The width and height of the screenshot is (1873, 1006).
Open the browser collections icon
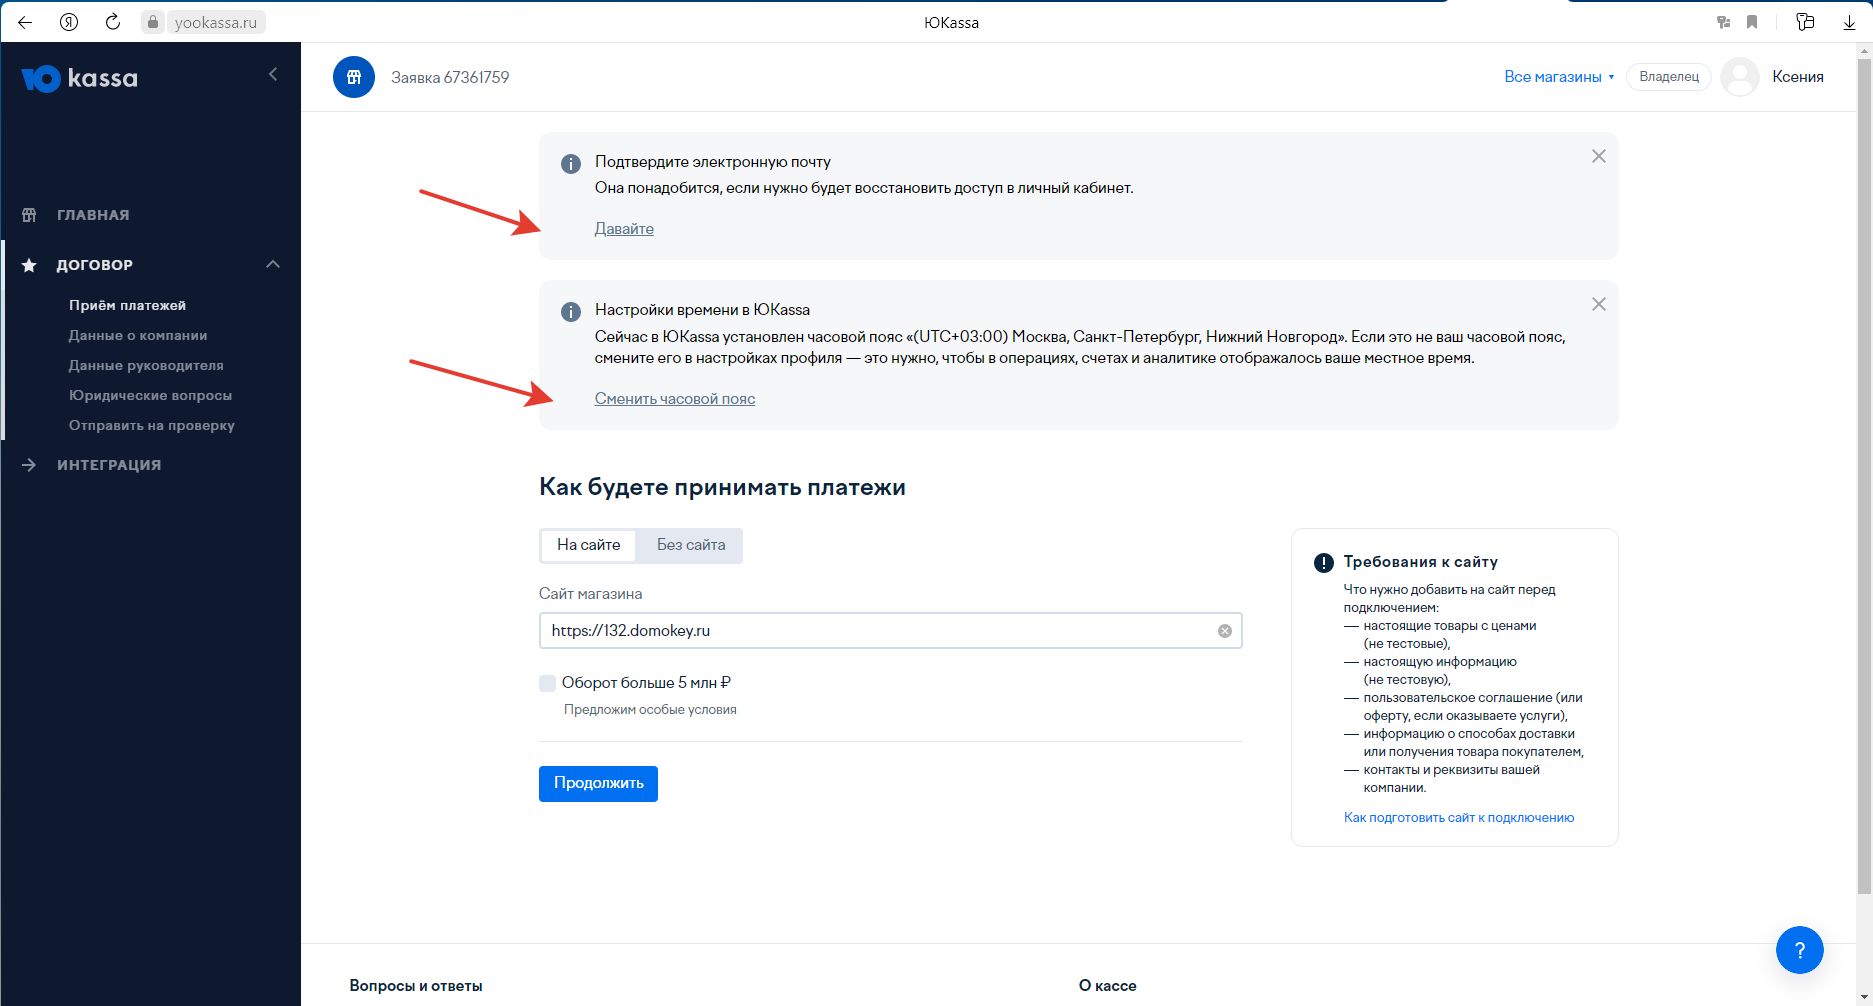pyautogui.click(x=1805, y=22)
